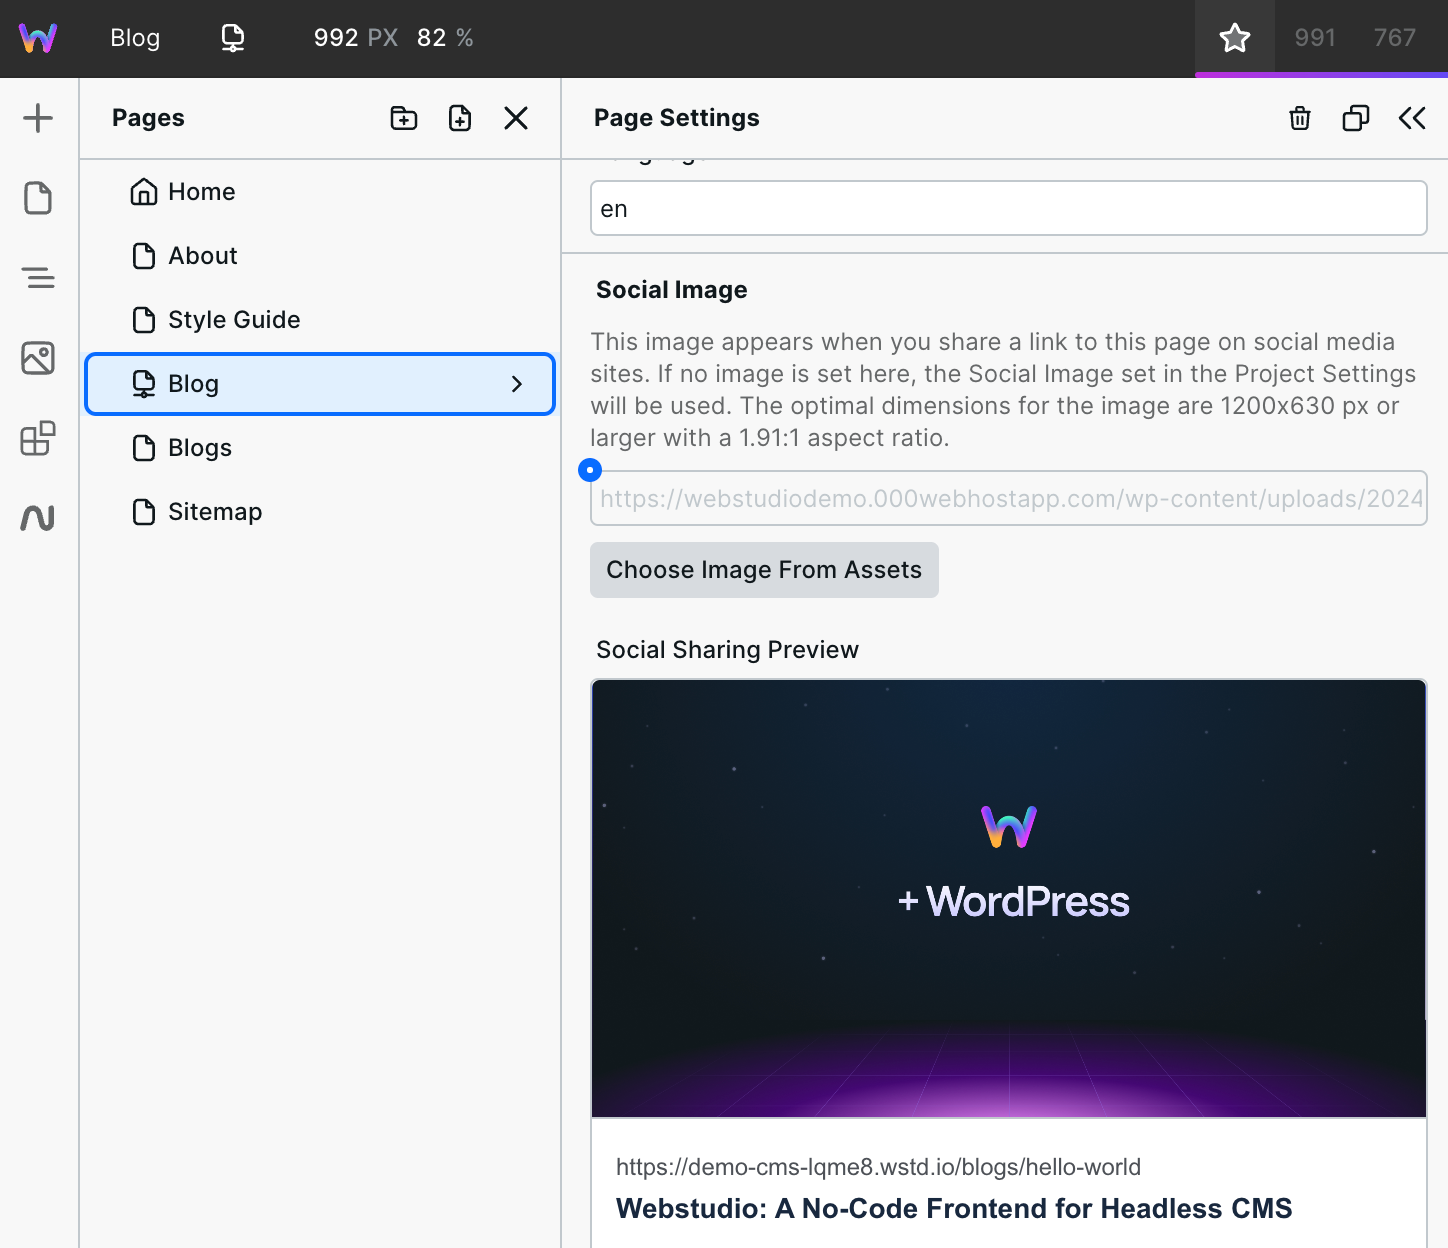Toggle the variable binding dot on Social Image
The height and width of the screenshot is (1248, 1448).
[x=590, y=469]
